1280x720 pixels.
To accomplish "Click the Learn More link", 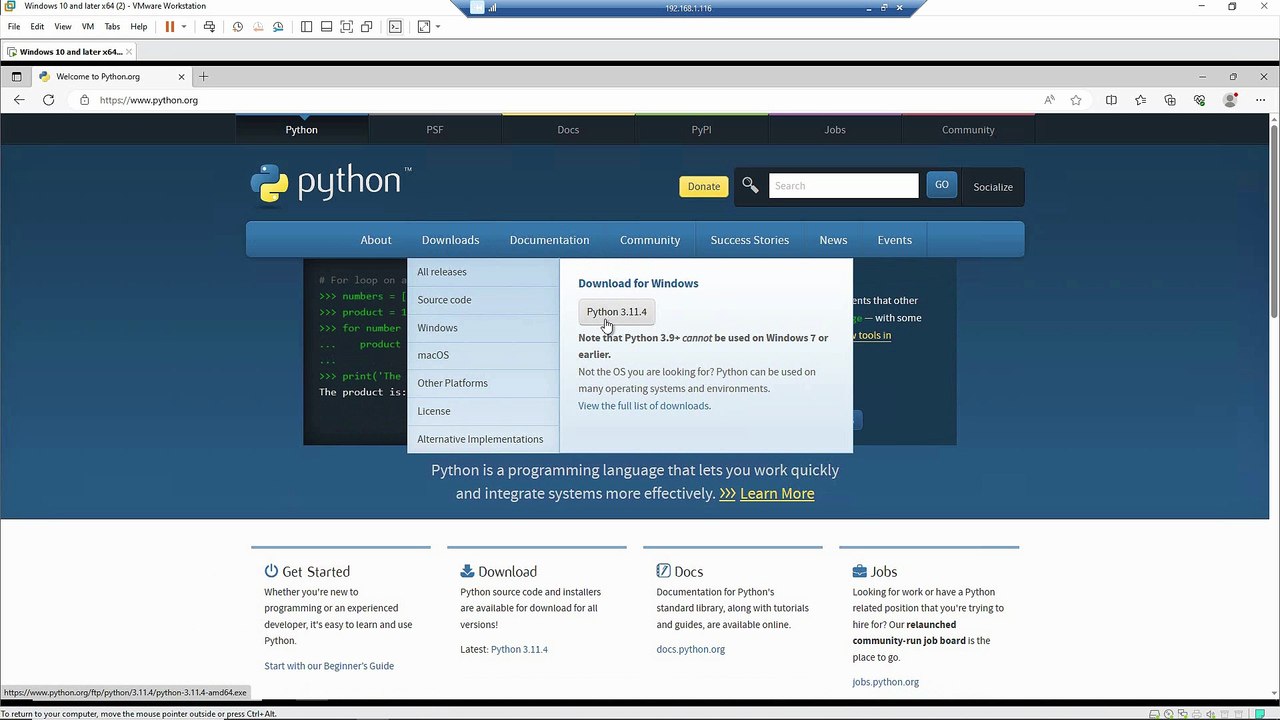I will tap(777, 494).
